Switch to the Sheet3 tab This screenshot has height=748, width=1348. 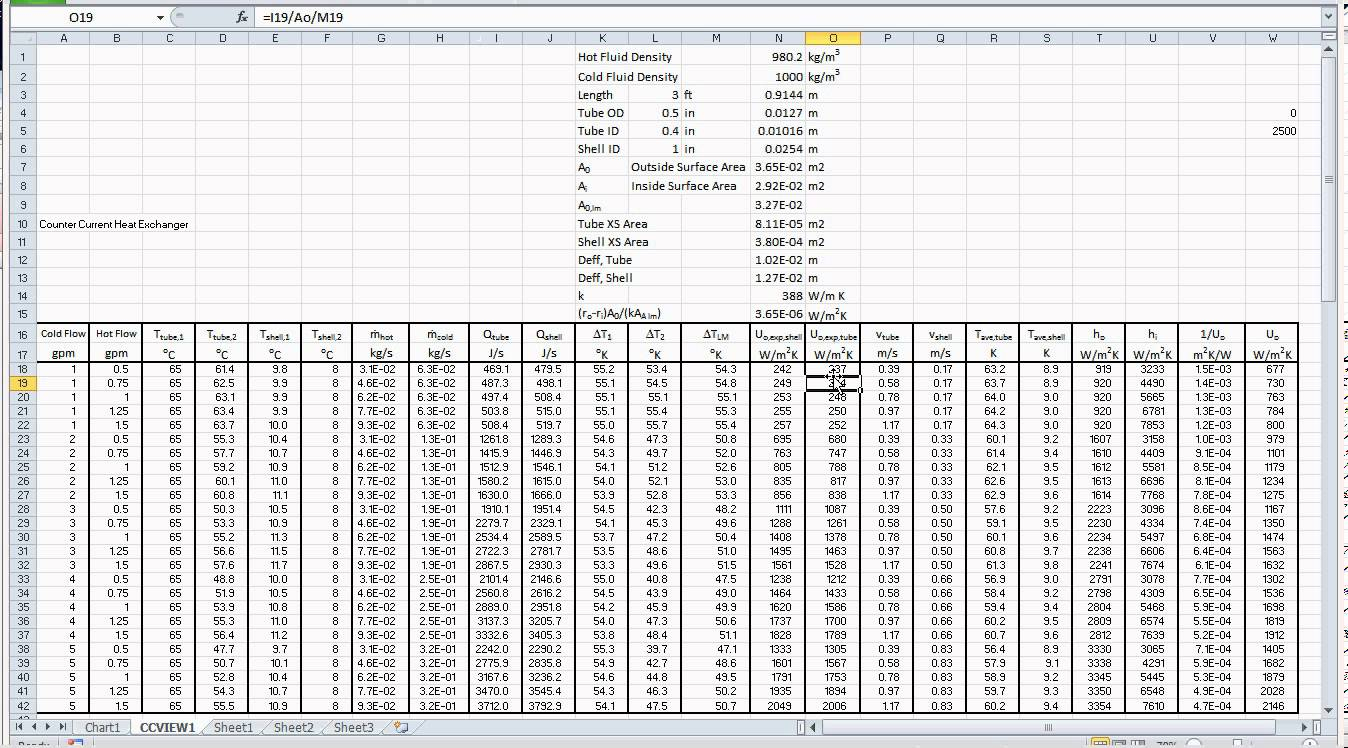click(x=352, y=728)
